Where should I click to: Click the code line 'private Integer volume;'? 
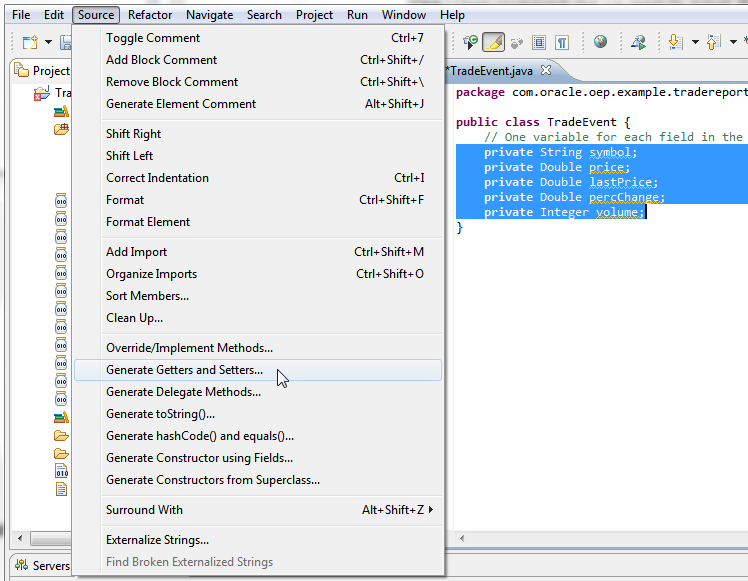tap(564, 212)
